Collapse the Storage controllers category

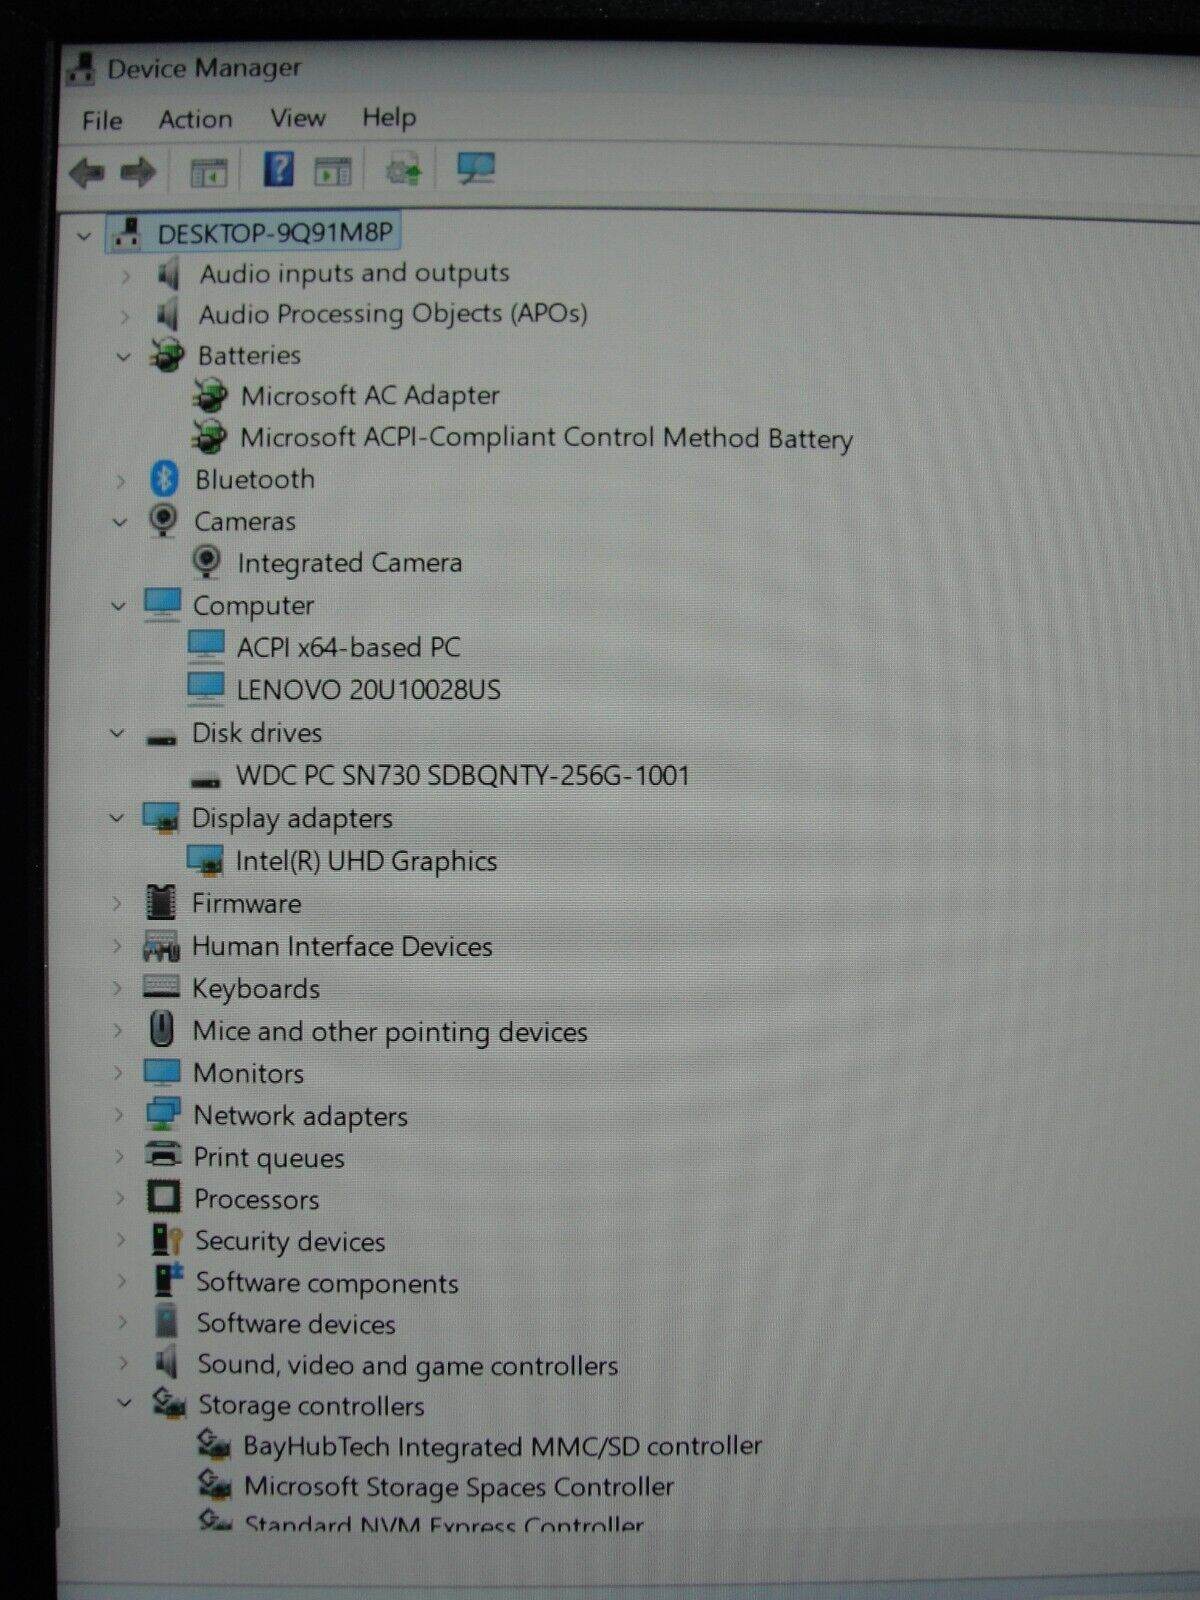pos(124,1404)
